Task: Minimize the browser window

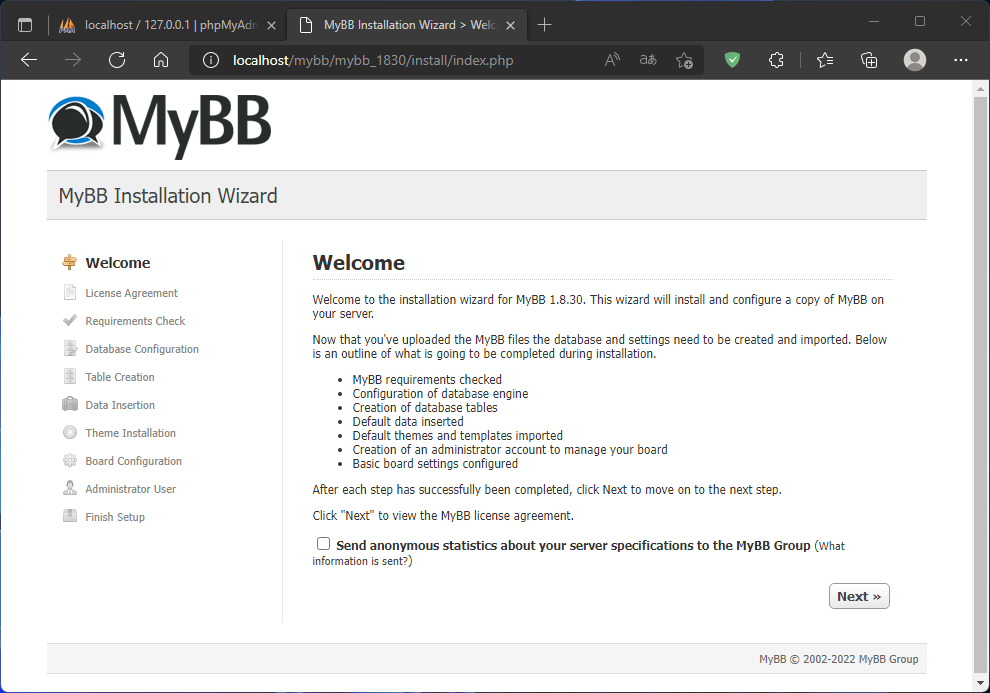Action: (874, 21)
